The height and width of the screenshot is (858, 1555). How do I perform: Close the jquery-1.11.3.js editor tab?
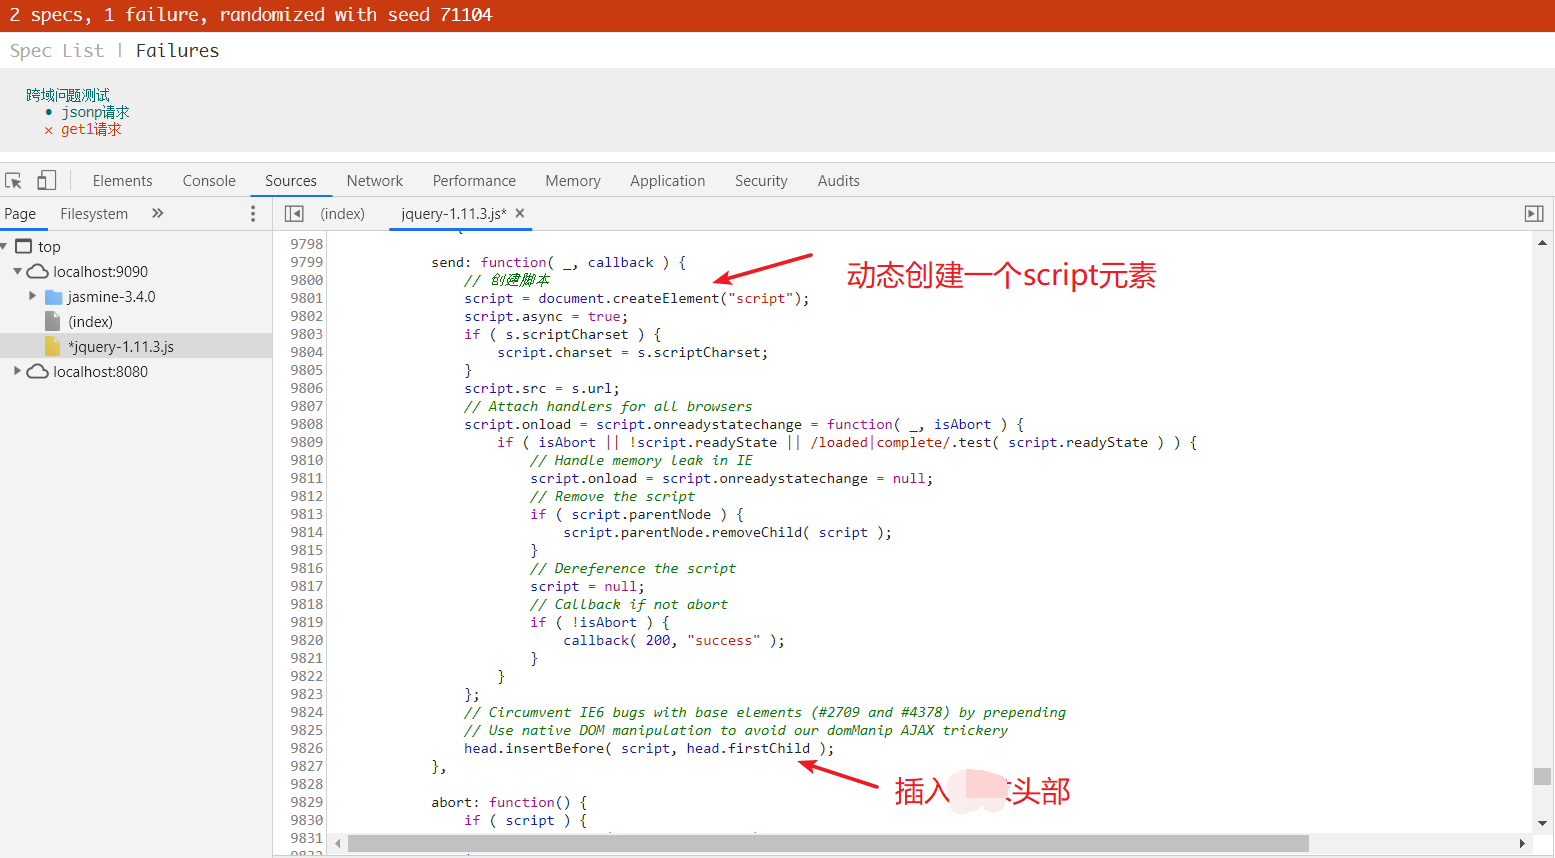pyautogui.click(x=519, y=213)
